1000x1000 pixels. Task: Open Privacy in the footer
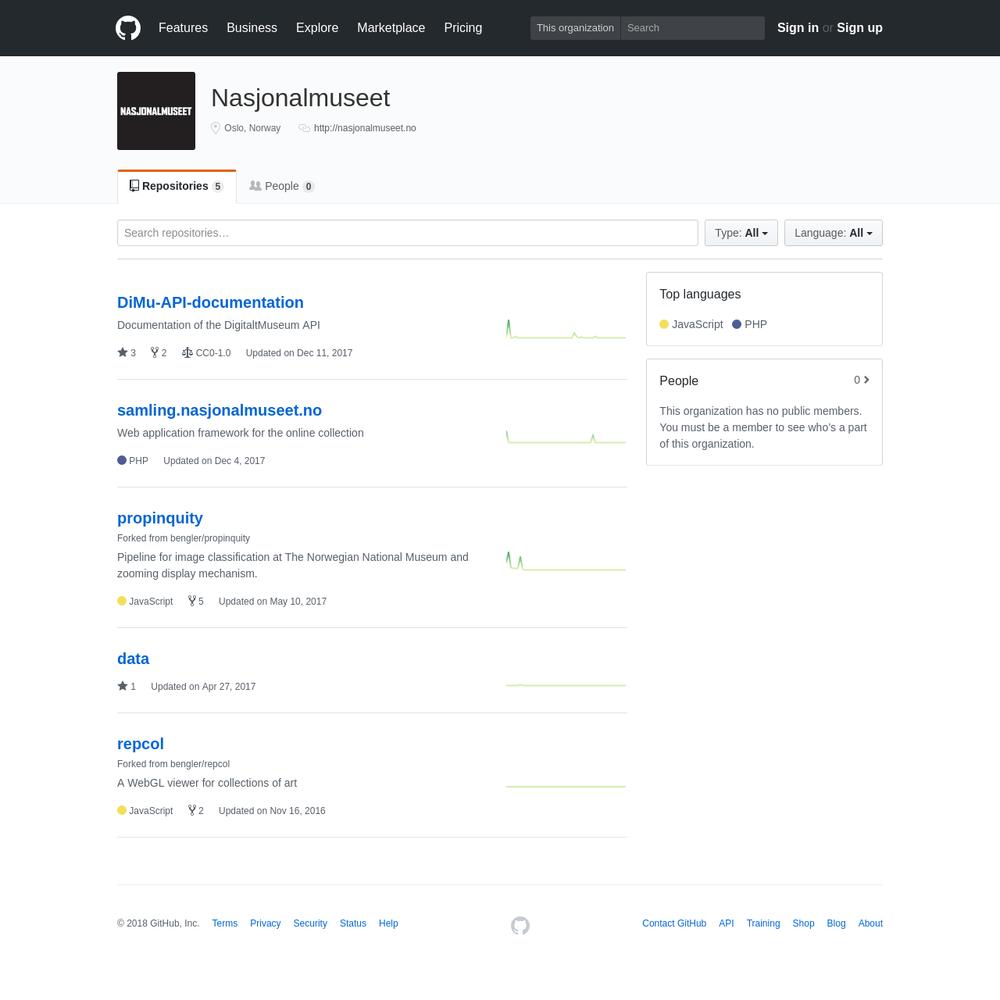coord(265,923)
